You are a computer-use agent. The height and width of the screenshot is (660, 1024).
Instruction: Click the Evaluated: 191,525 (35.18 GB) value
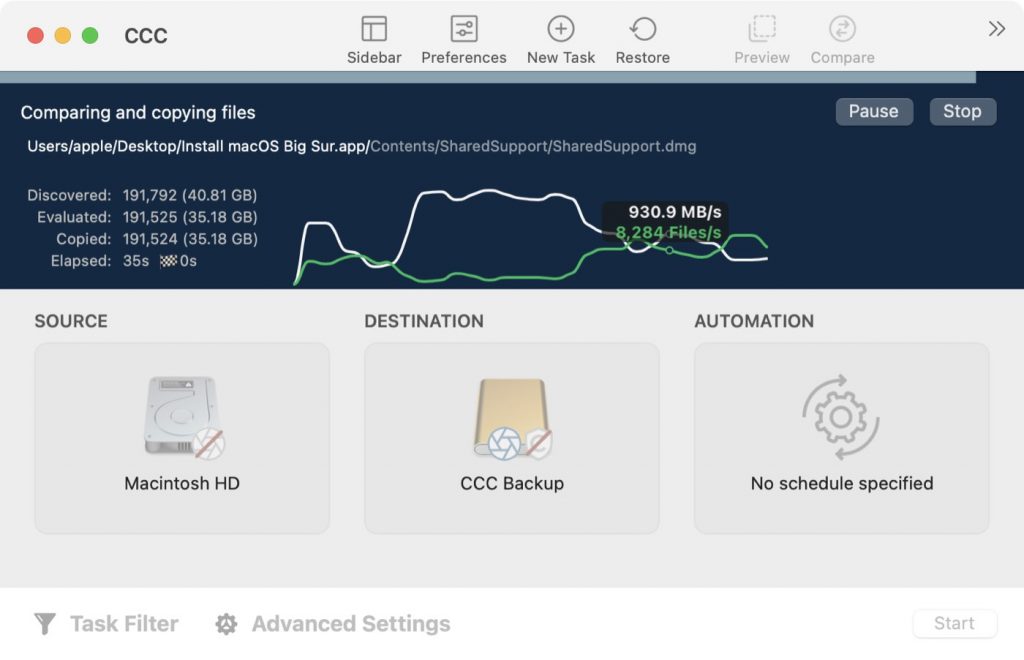[190, 217]
